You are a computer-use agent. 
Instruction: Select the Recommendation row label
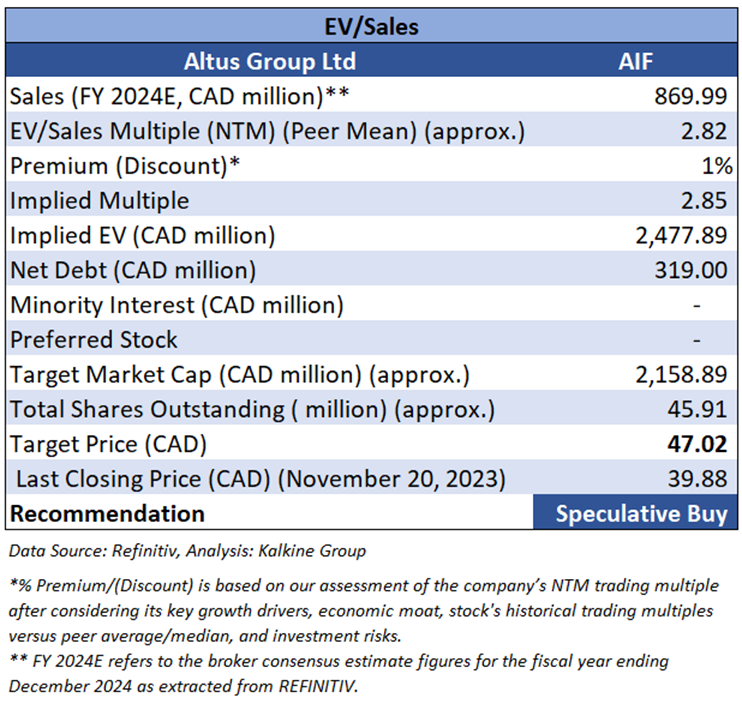pyautogui.click(x=107, y=514)
